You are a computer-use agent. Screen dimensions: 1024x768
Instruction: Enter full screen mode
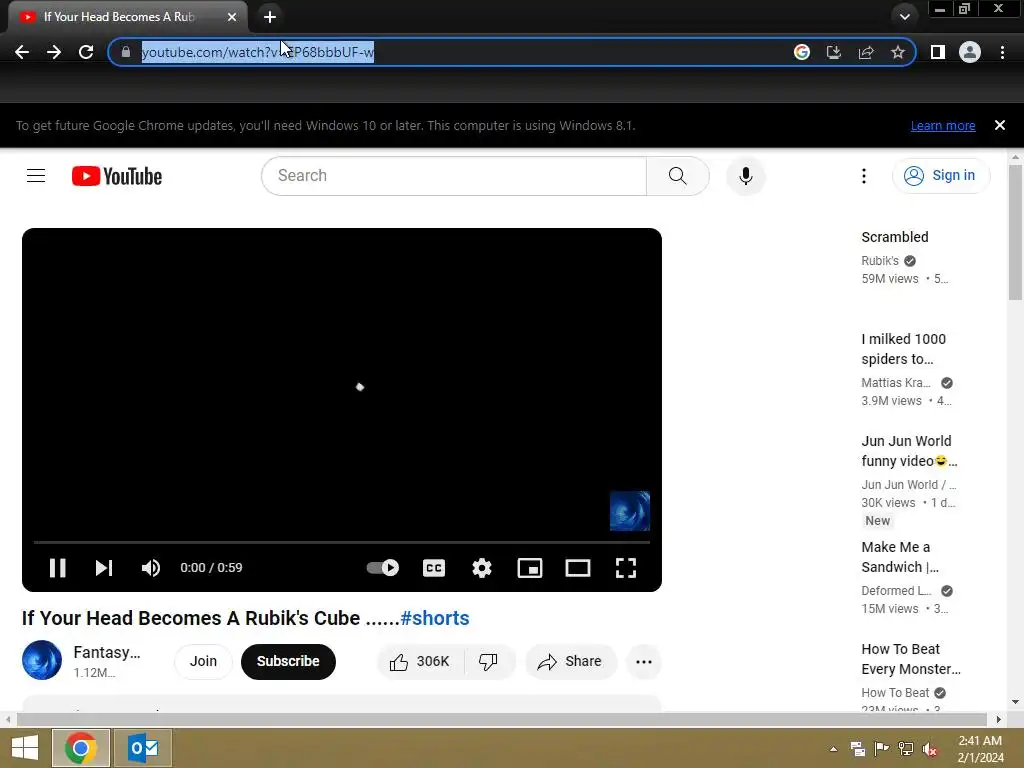coord(626,568)
